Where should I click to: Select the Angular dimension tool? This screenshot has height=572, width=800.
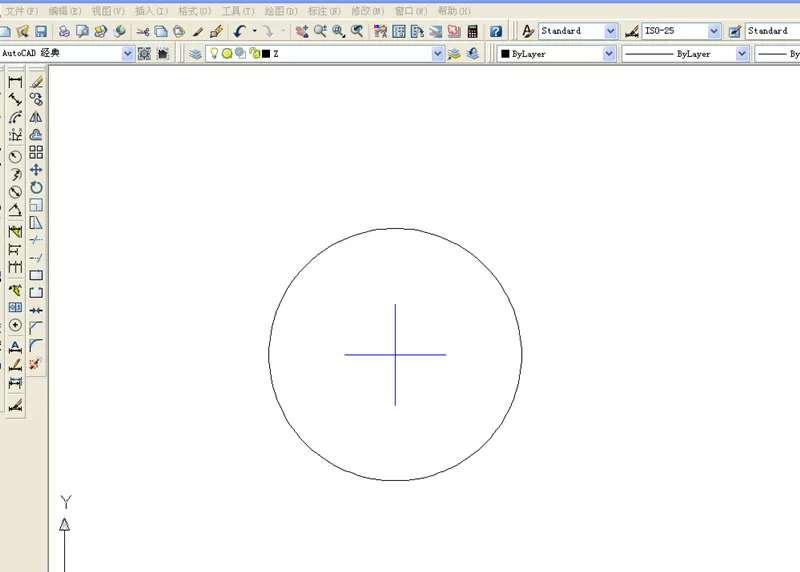click(15, 210)
